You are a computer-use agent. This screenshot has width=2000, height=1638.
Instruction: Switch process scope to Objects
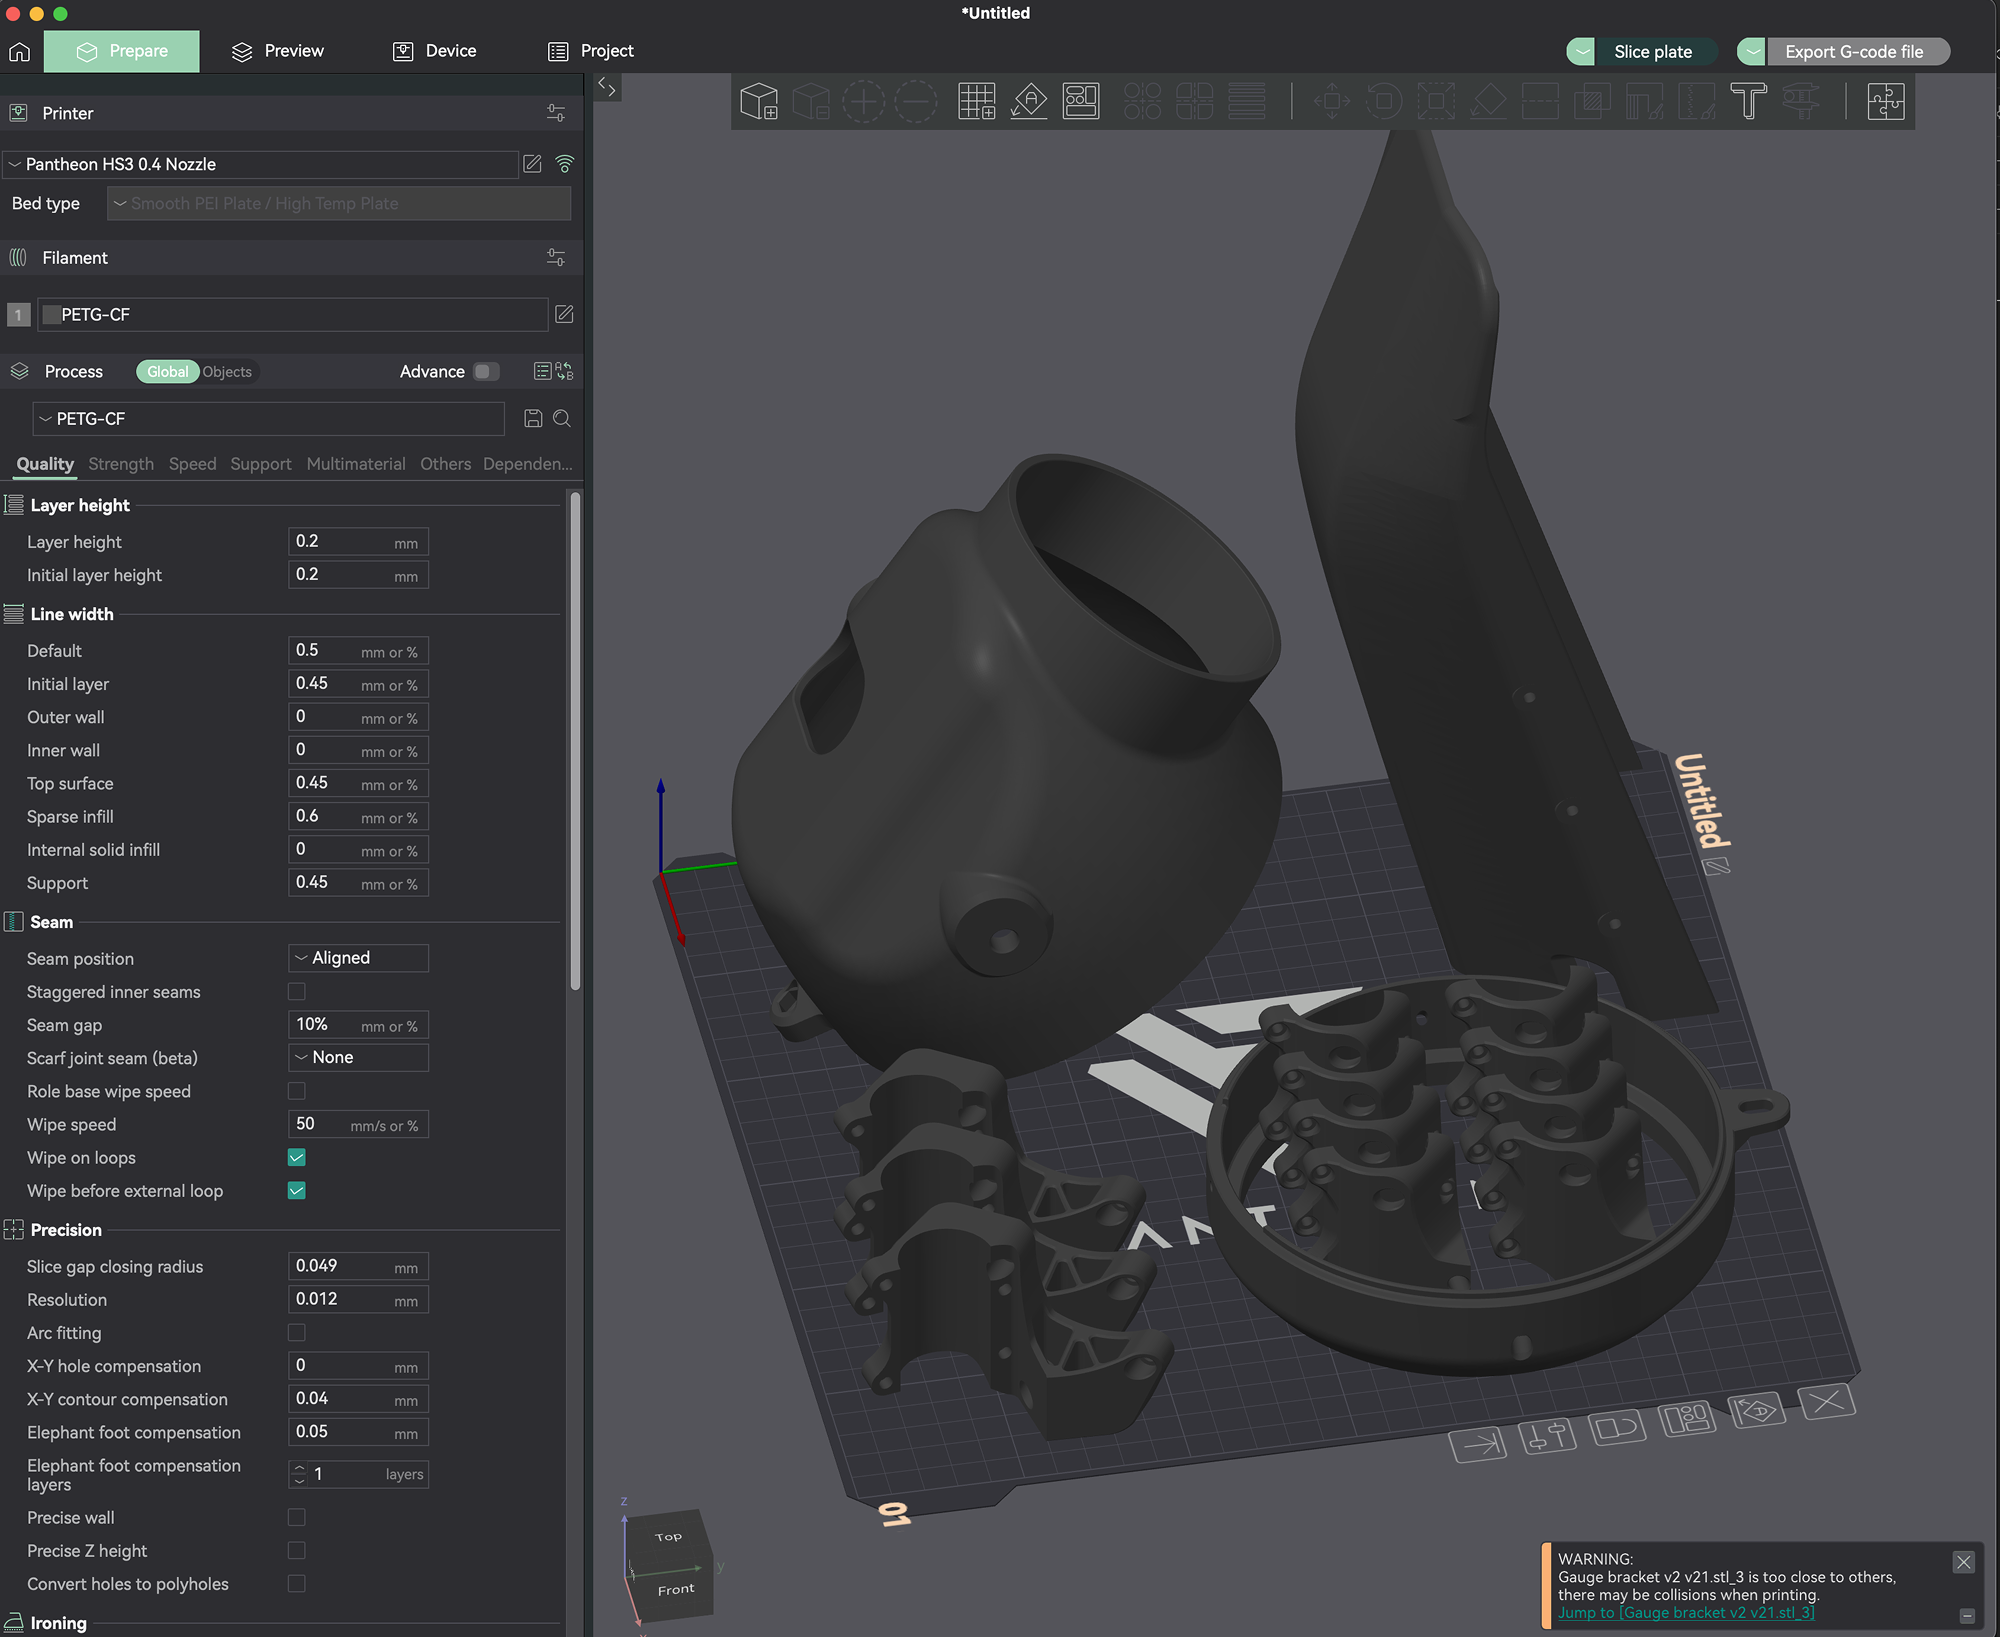point(227,372)
